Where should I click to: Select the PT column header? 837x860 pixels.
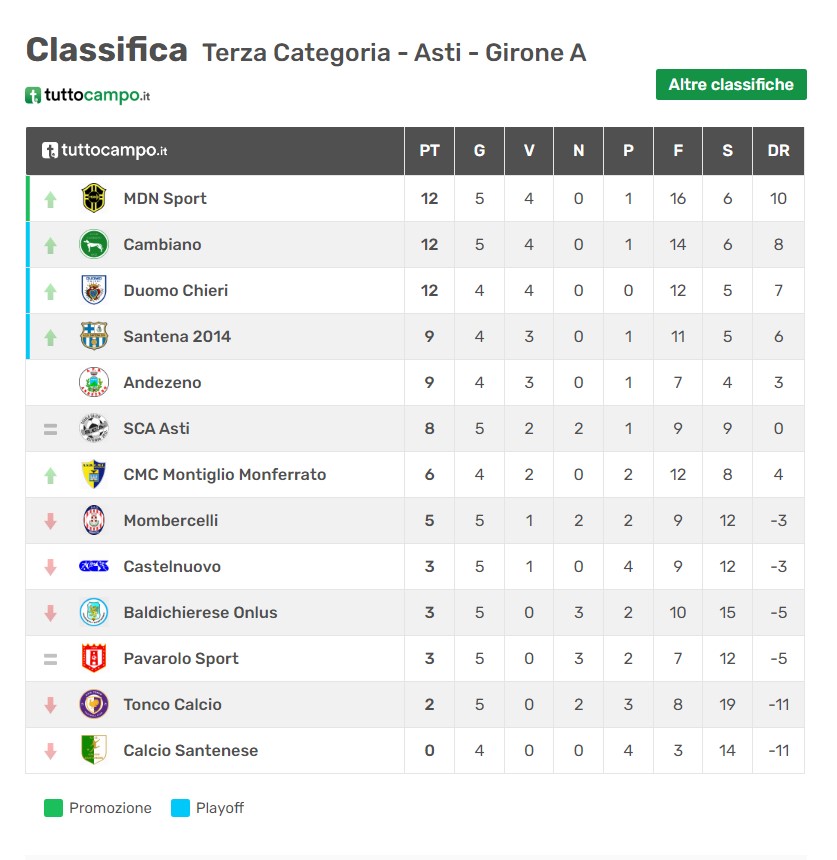coord(429,151)
